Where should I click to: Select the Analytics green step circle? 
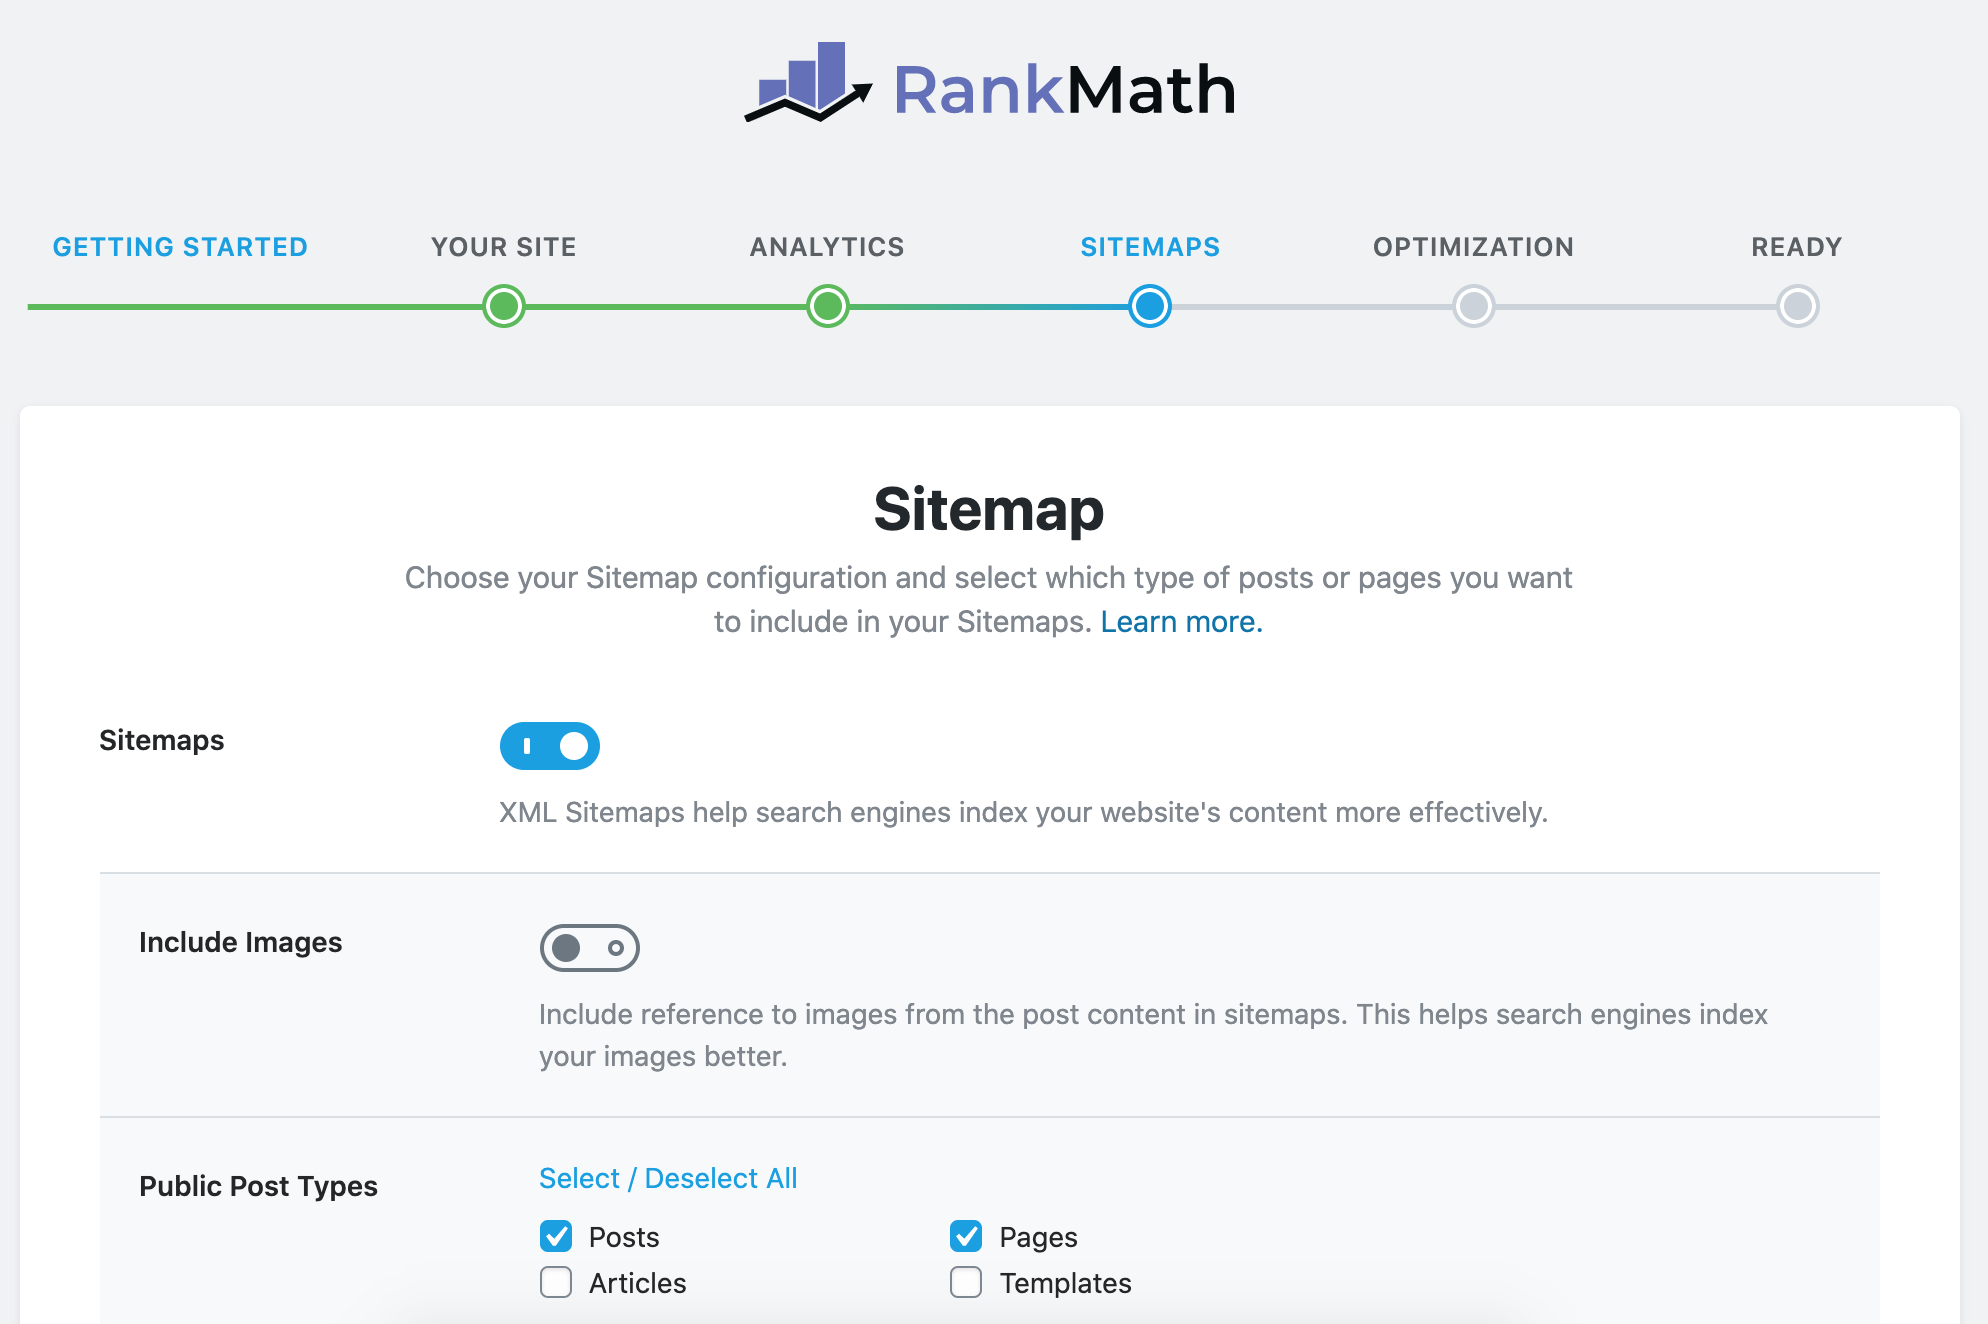pyautogui.click(x=827, y=307)
